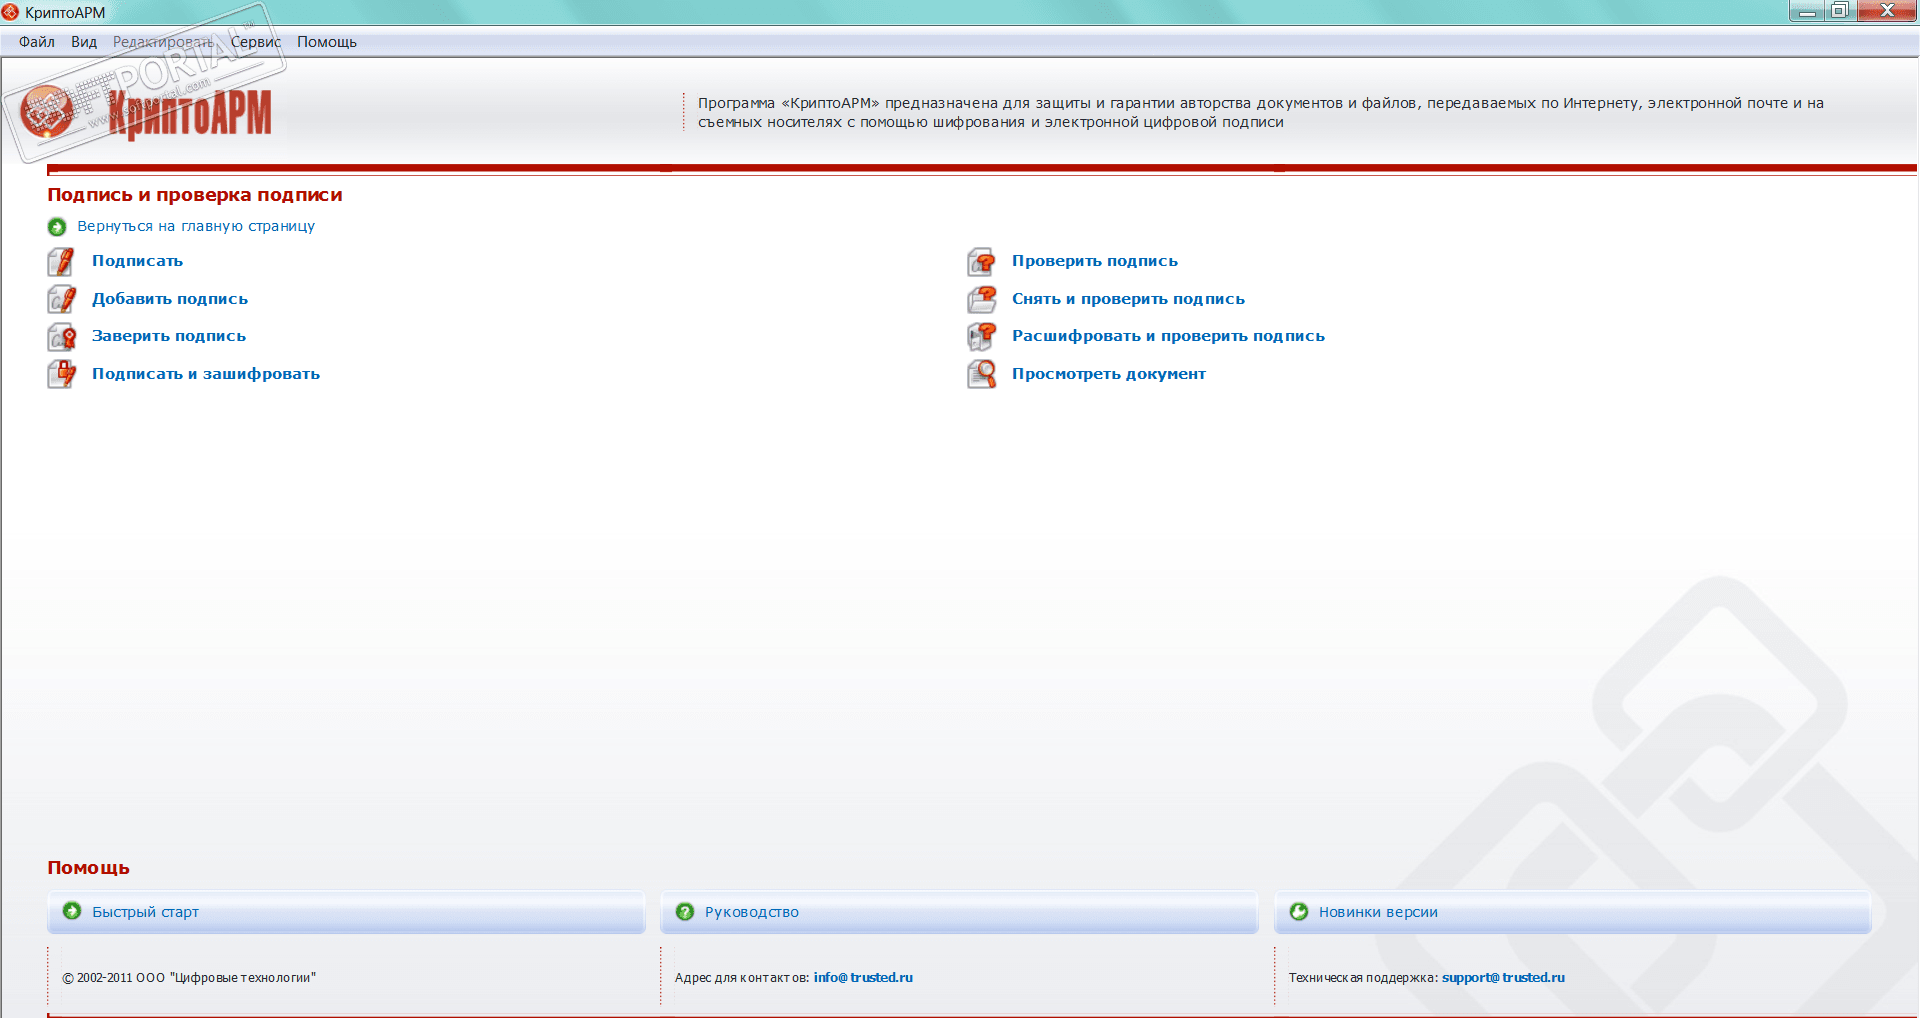Maximize the КриптоАРМ window
The height and width of the screenshot is (1018, 1920).
(x=1840, y=11)
